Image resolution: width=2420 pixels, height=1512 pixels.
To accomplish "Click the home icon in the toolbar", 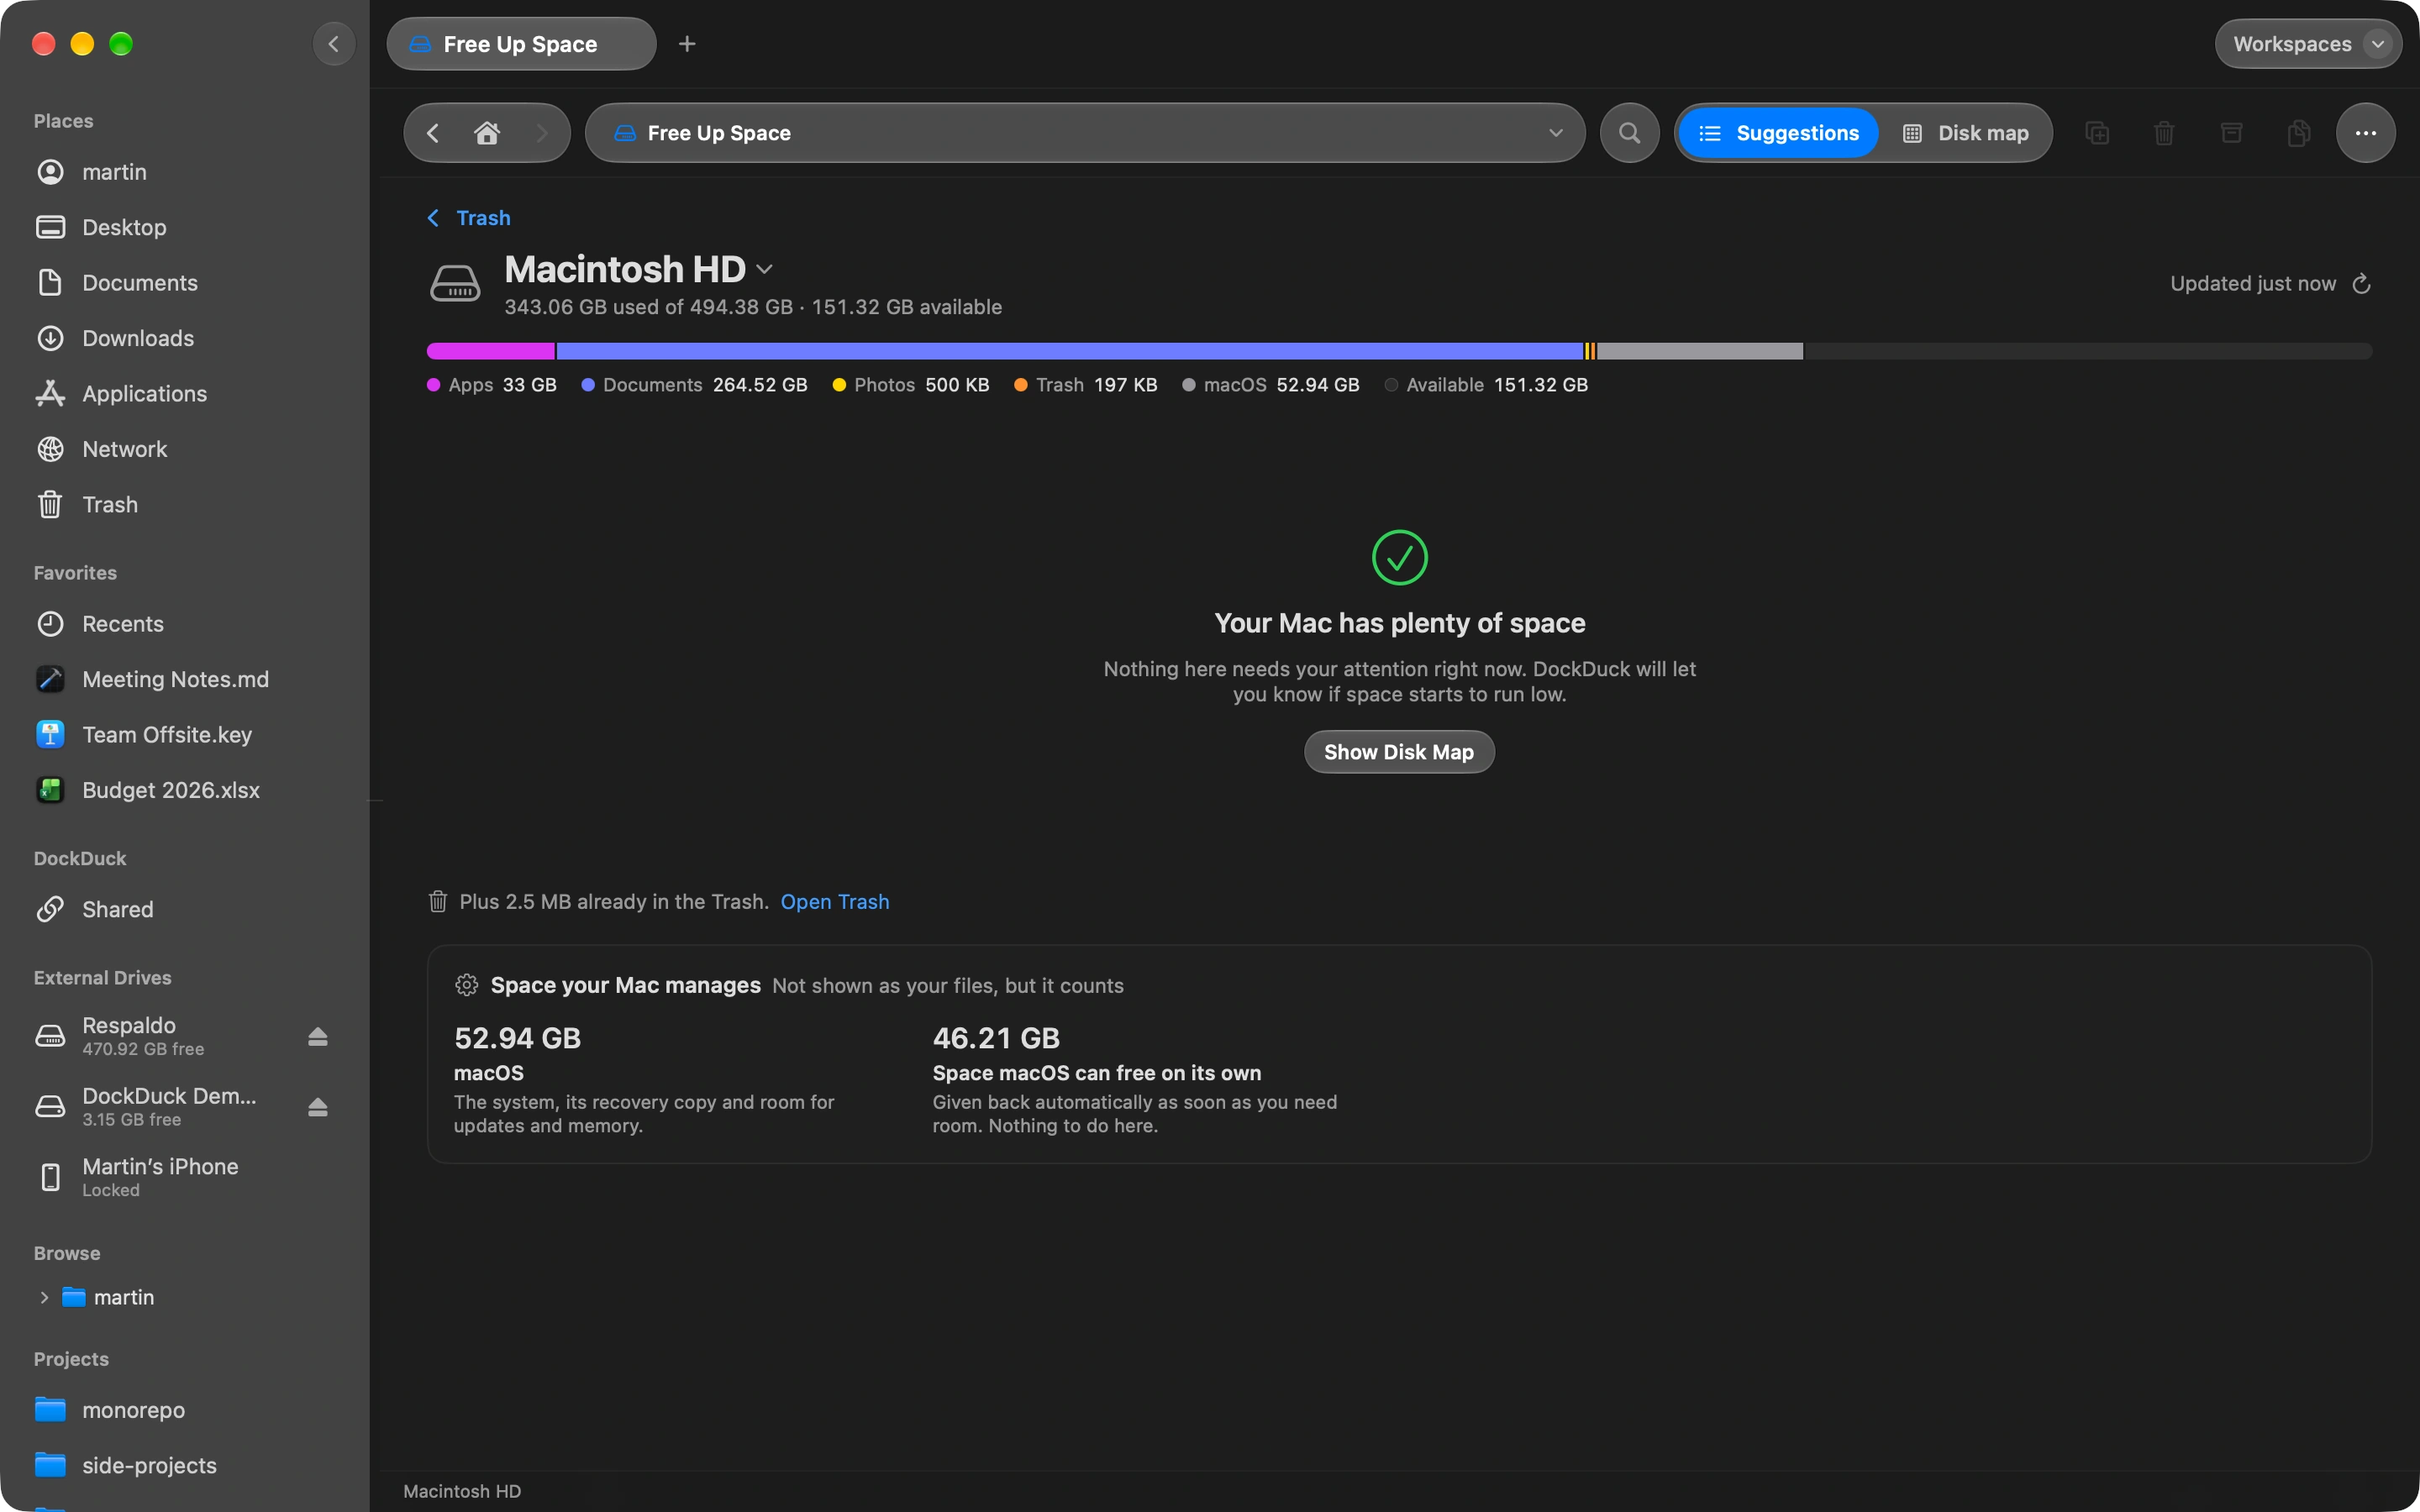I will pyautogui.click(x=487, y=133).
